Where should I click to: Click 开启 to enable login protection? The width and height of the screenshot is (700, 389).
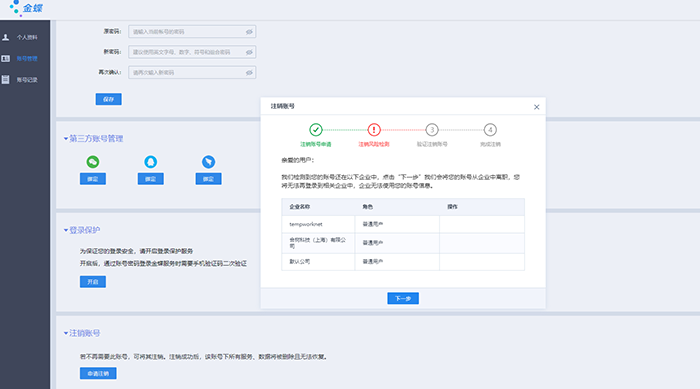coord(93,282)
